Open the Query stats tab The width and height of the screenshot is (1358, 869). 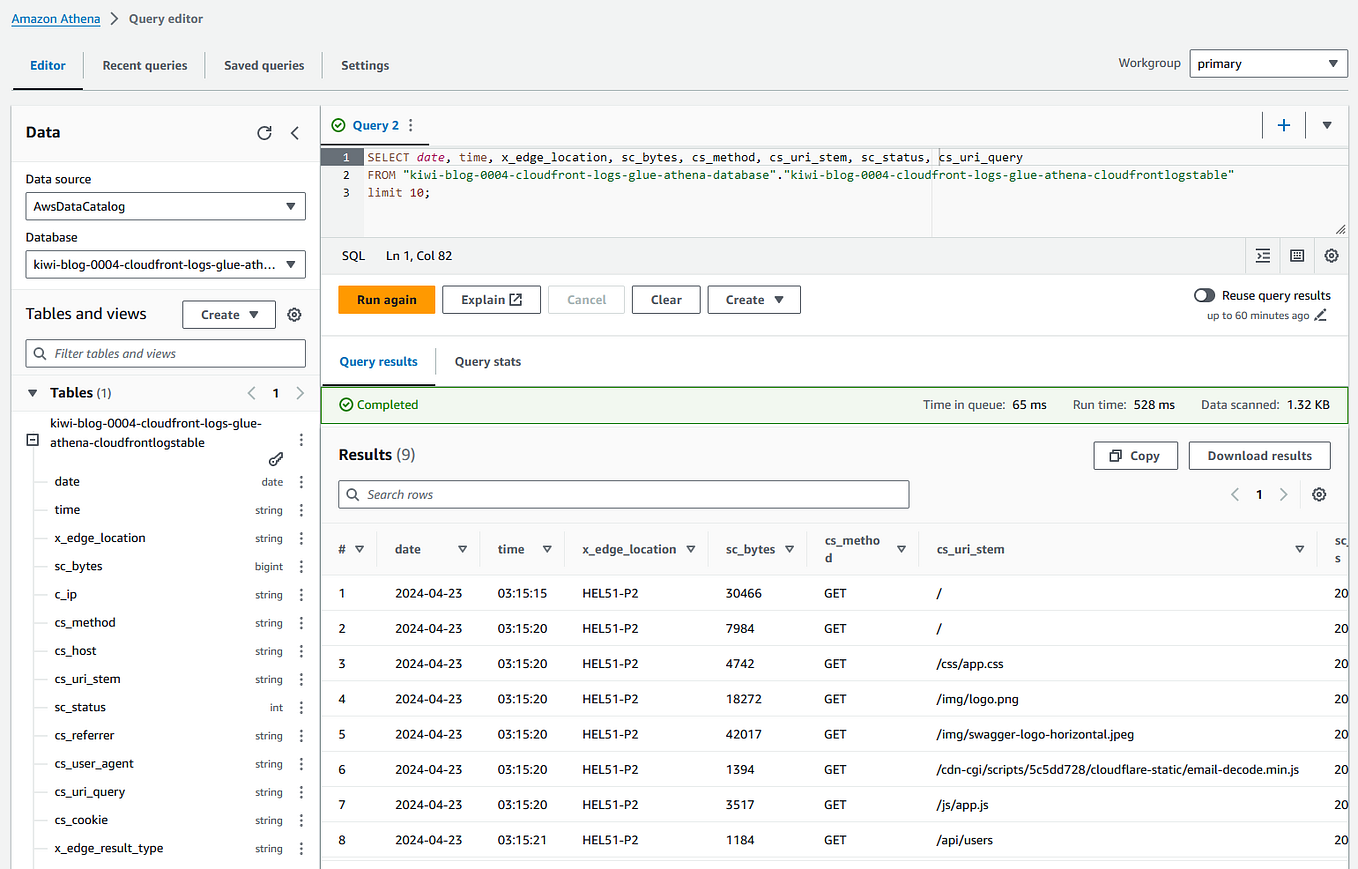pos(487,361)
